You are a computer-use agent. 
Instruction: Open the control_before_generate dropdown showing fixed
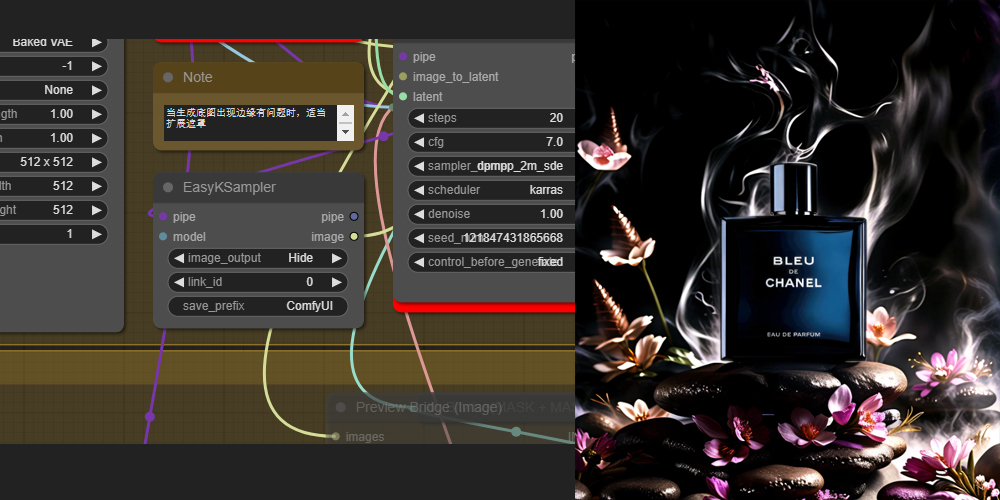[x=491, y=262]
